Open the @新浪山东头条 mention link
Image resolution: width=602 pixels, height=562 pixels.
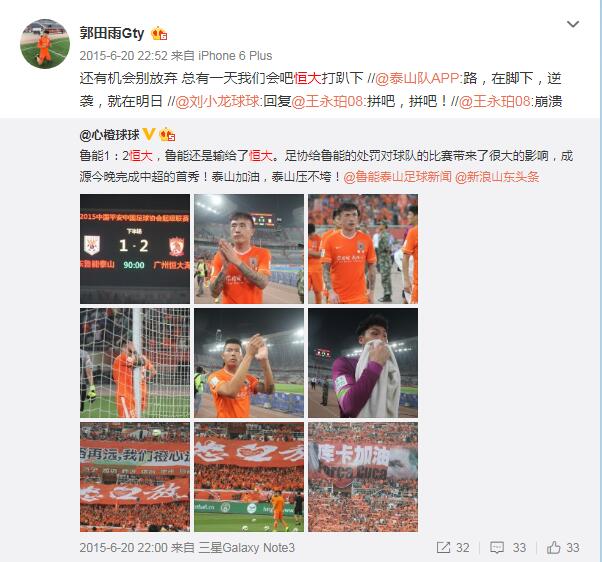[x=497, y=177]
